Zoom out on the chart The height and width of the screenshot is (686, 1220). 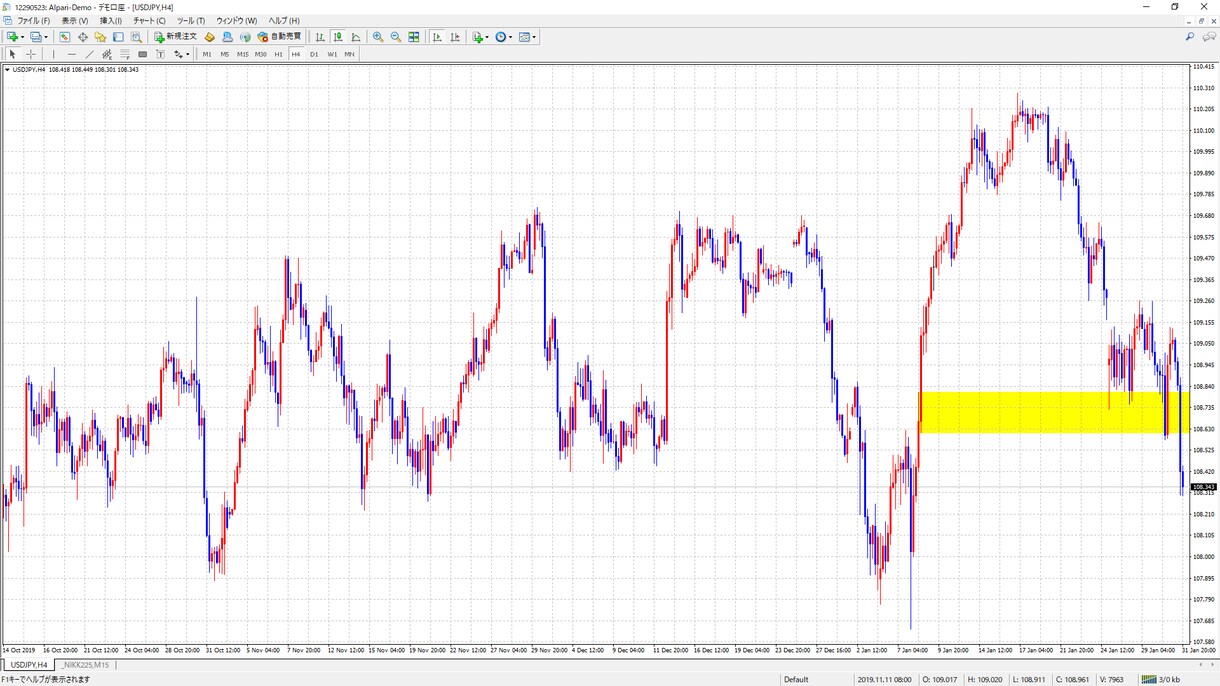pos(396,37)
